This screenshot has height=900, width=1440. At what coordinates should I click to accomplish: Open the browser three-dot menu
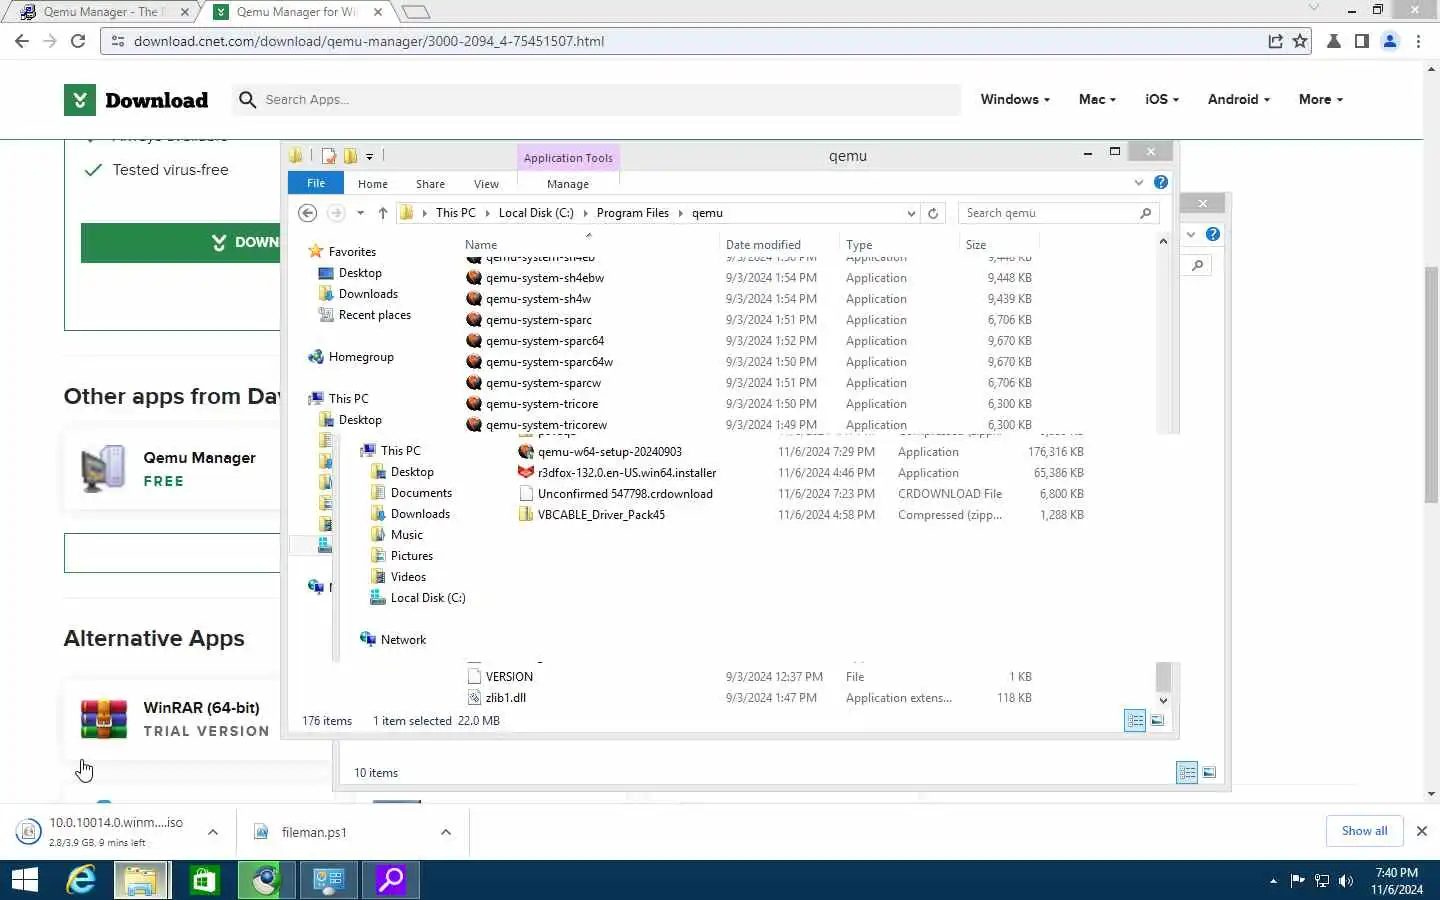(1419, 41)
